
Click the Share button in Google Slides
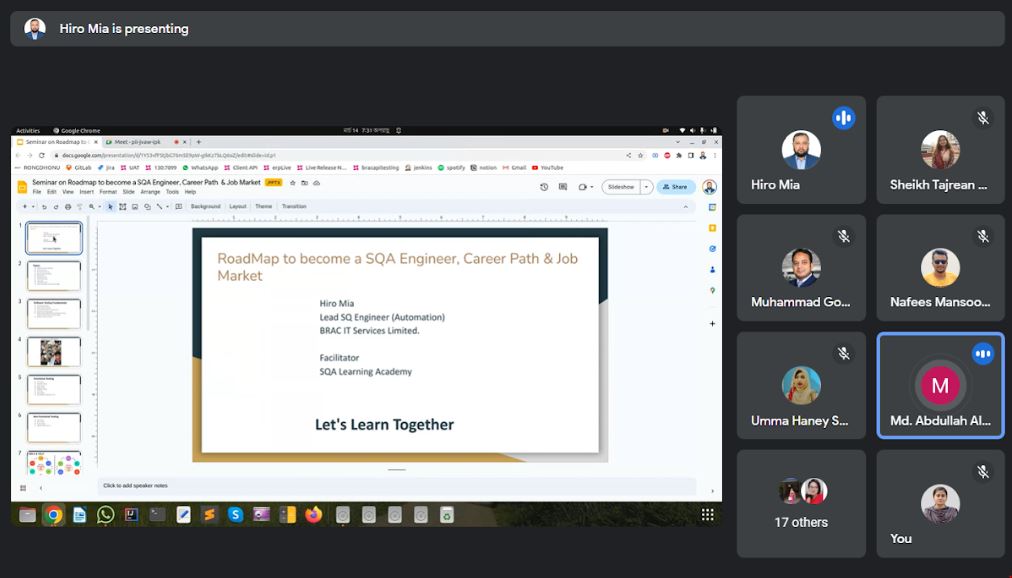[x=676, y=187]
